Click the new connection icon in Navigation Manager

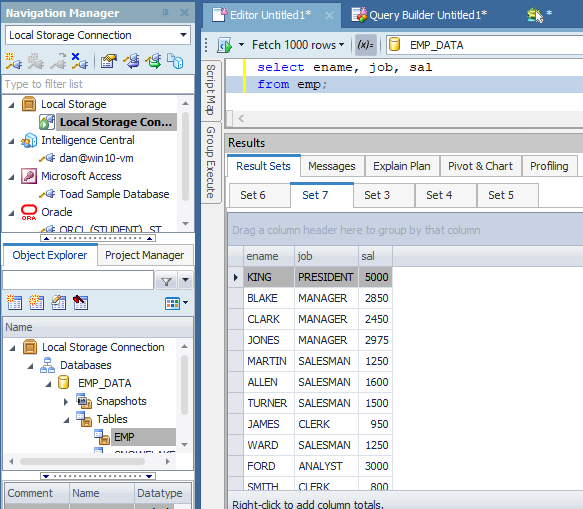14,61
